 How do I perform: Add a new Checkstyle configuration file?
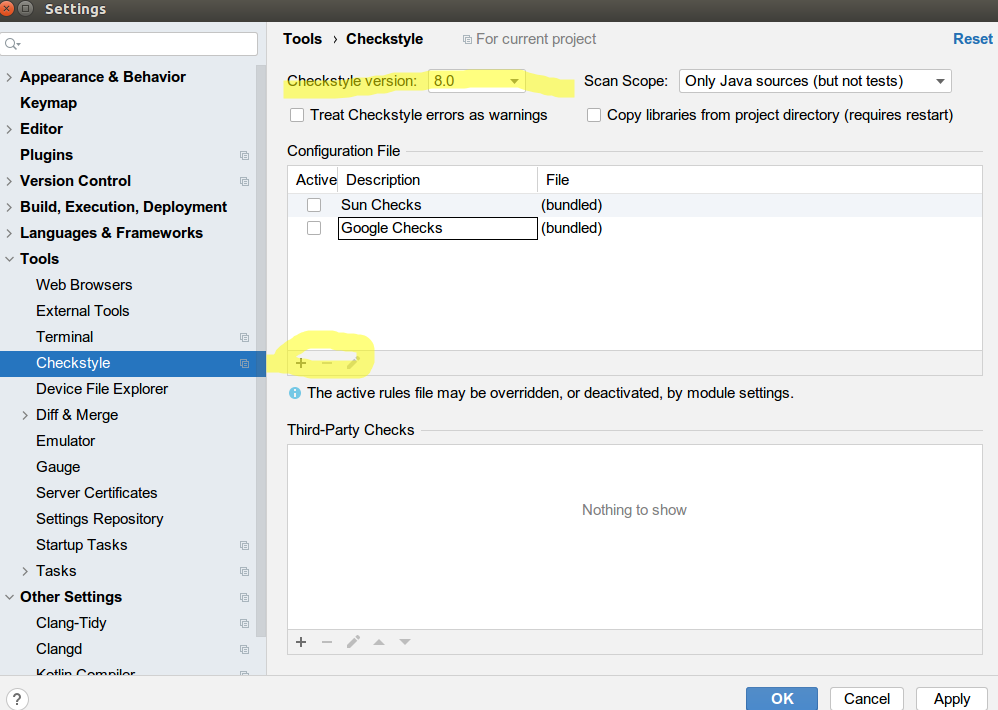[x=300, y=362]
